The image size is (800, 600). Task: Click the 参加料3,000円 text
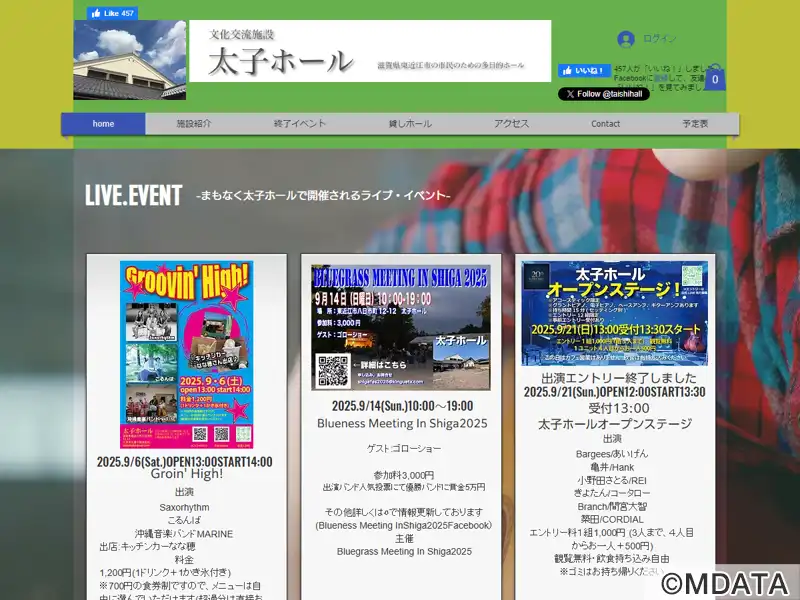(404, 475)
